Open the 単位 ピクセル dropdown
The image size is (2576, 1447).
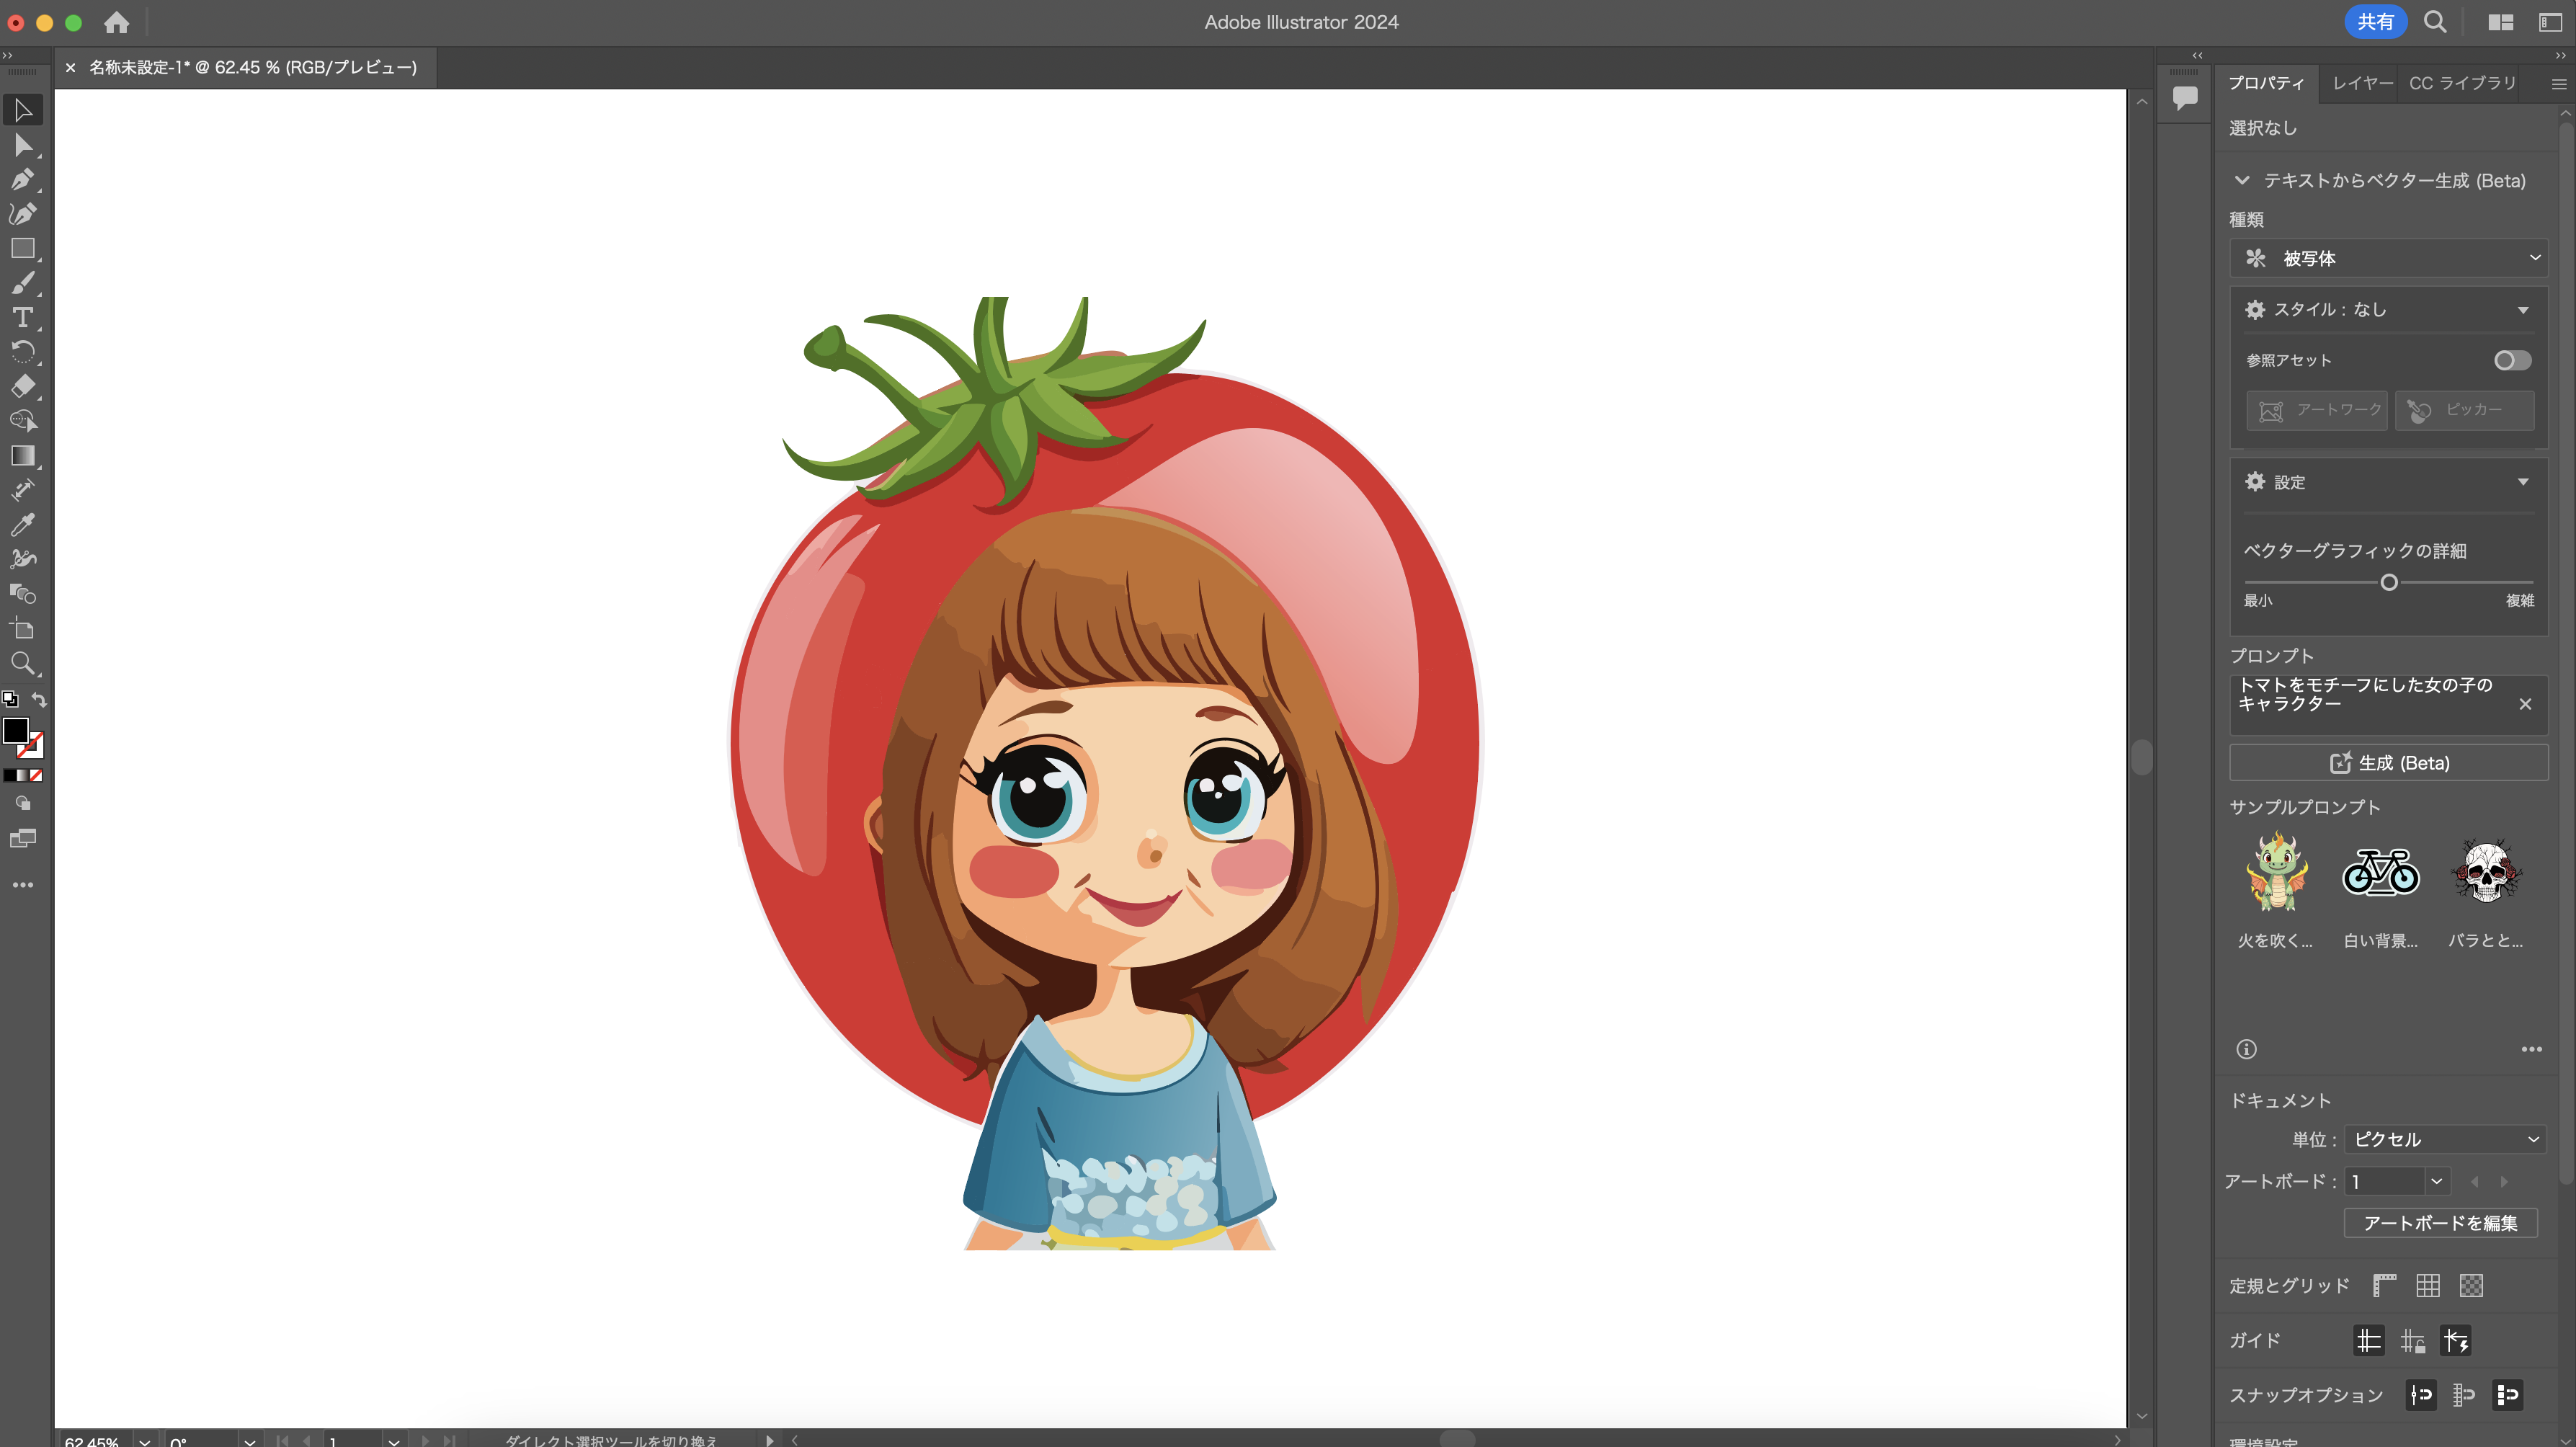point(2444,1139)
